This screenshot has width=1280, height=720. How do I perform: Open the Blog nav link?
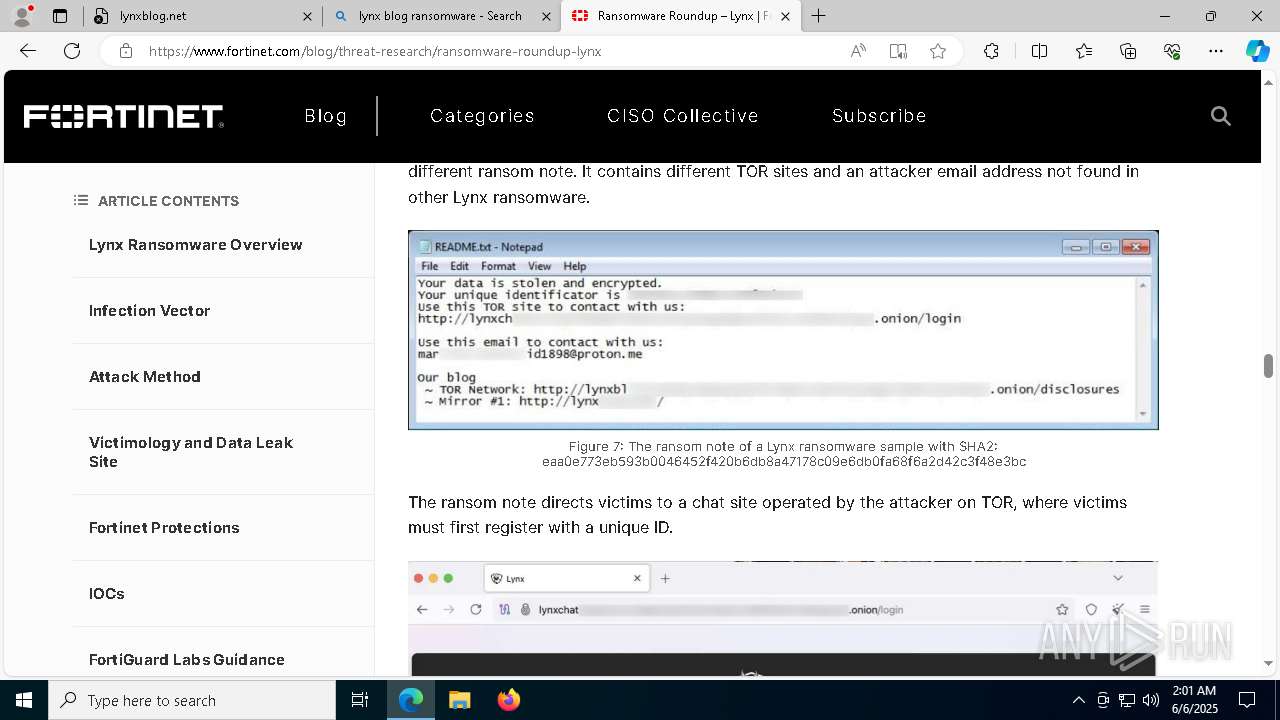[326, 116]
